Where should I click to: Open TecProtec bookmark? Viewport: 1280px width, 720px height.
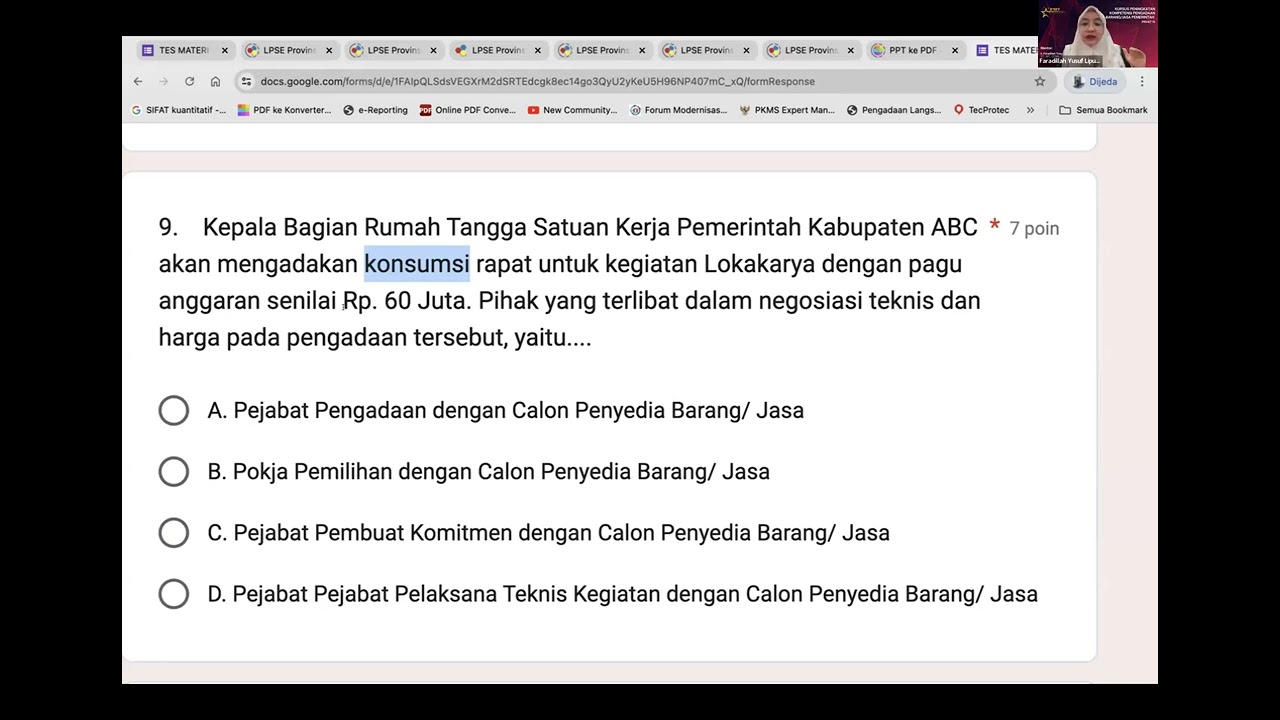tap(981, 110)
